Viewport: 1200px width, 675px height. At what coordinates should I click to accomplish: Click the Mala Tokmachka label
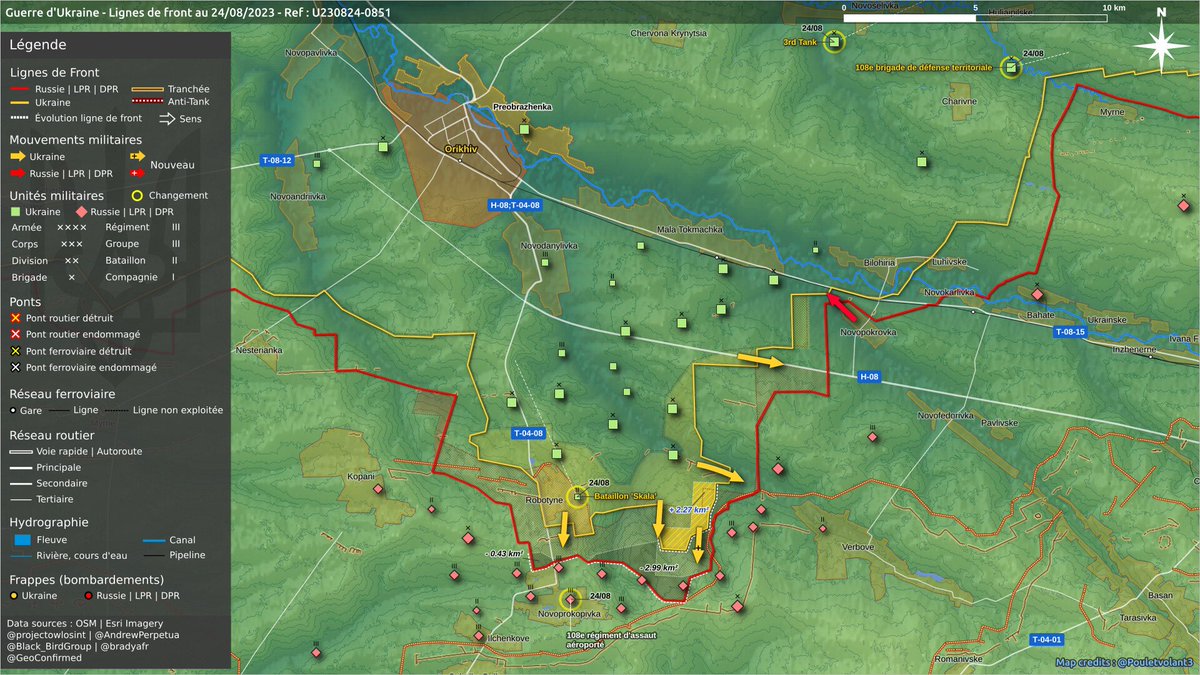click(689, 230)
